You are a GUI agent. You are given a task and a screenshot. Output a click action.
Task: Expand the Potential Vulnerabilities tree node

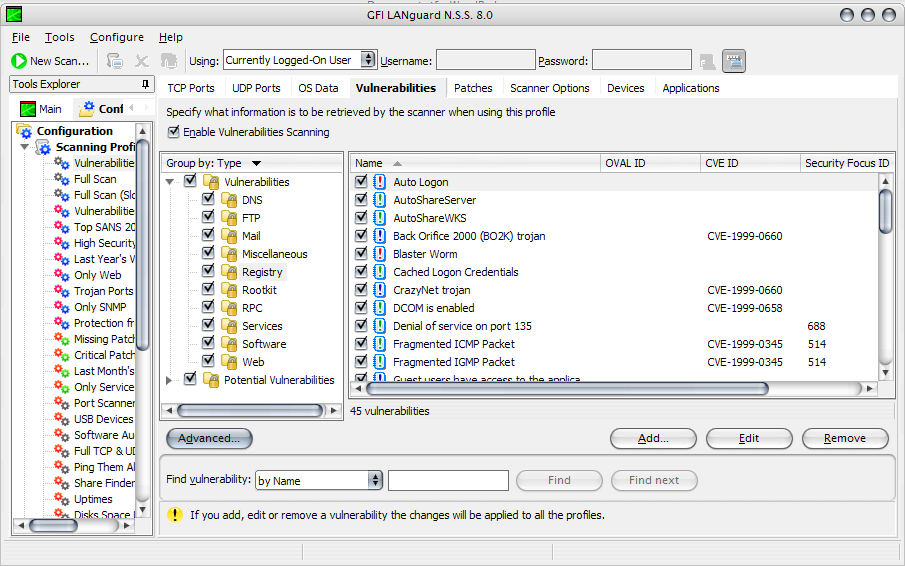coord(169,380)
